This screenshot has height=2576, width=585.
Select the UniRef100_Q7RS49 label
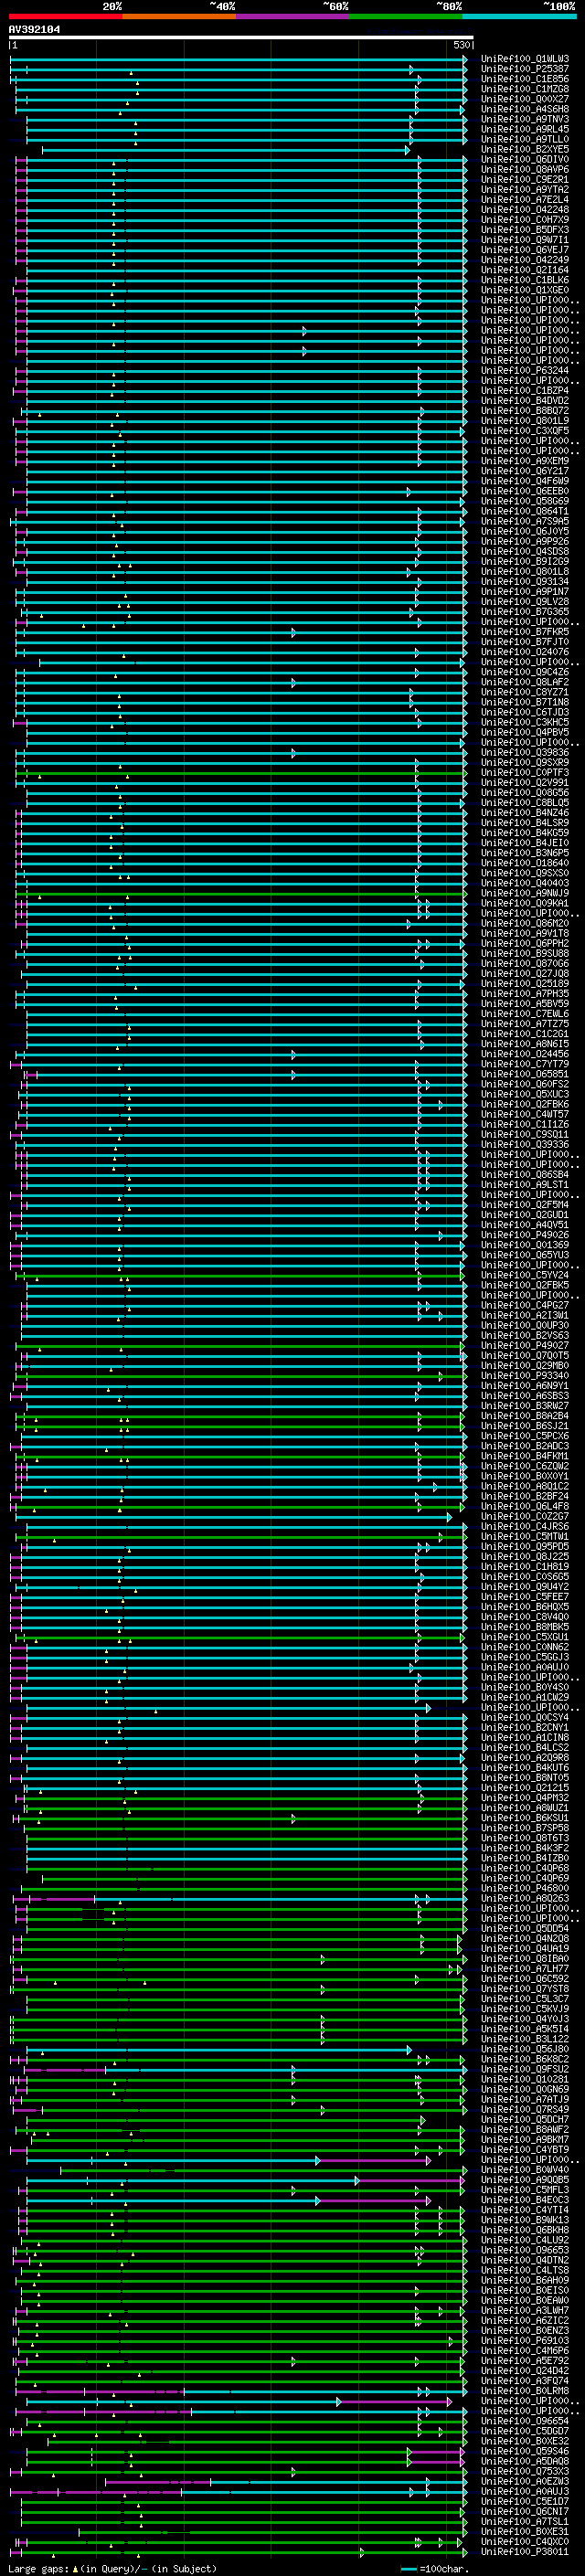coord(525,2110)
